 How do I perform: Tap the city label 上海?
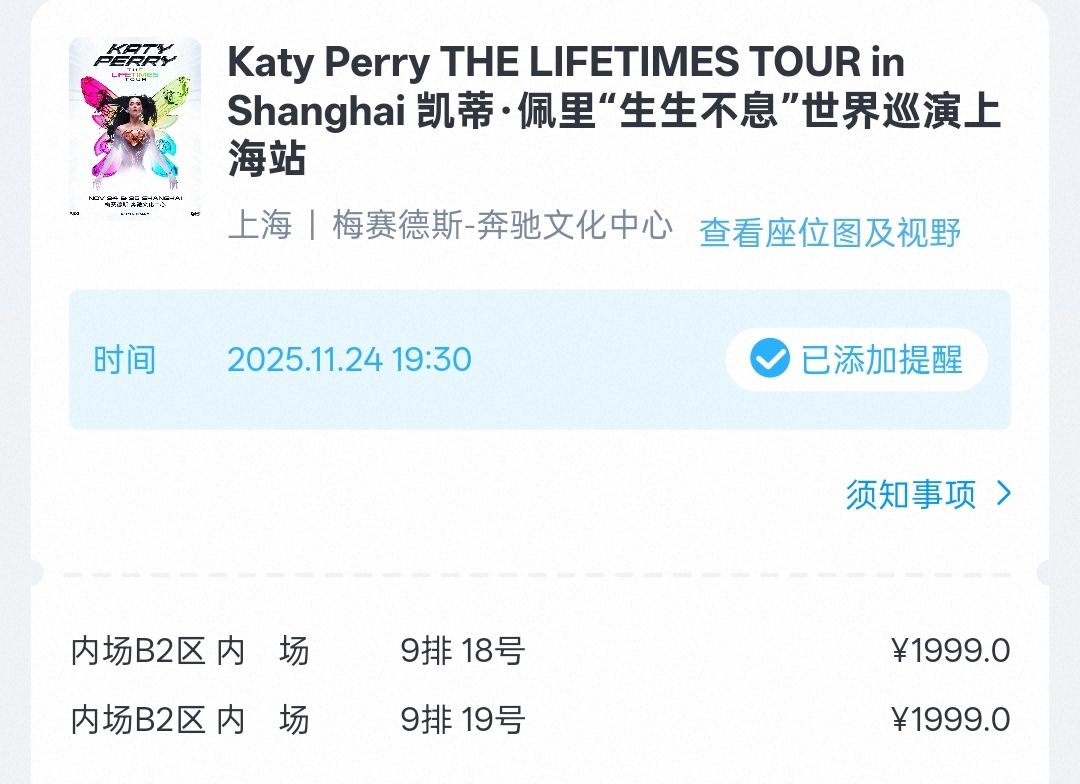tap(260, 226)
